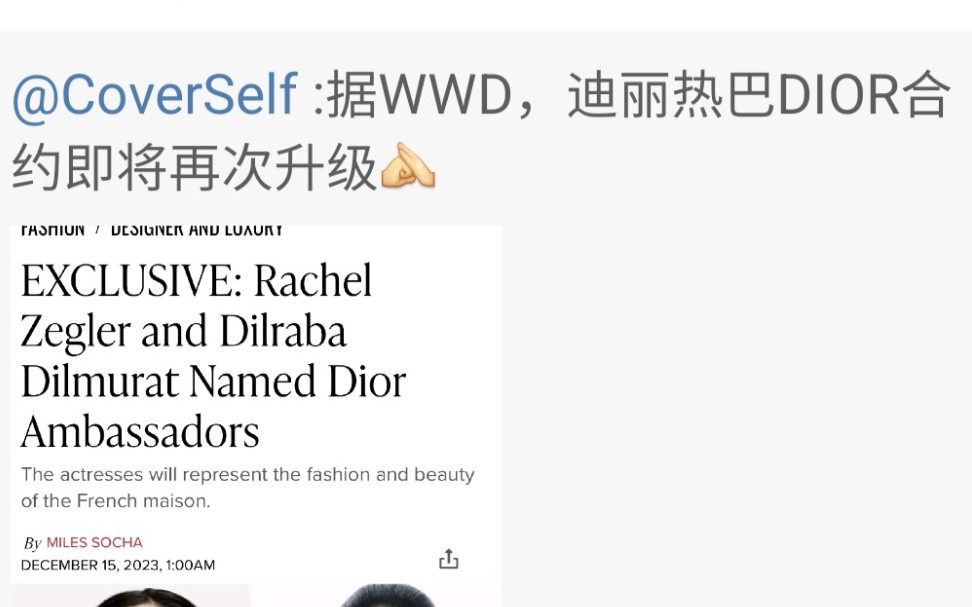Image resolution: width=972 pixels, height=607 pixels.
Task: Open the @CoverSelf user mention
Action: click(x=155, y=95)
